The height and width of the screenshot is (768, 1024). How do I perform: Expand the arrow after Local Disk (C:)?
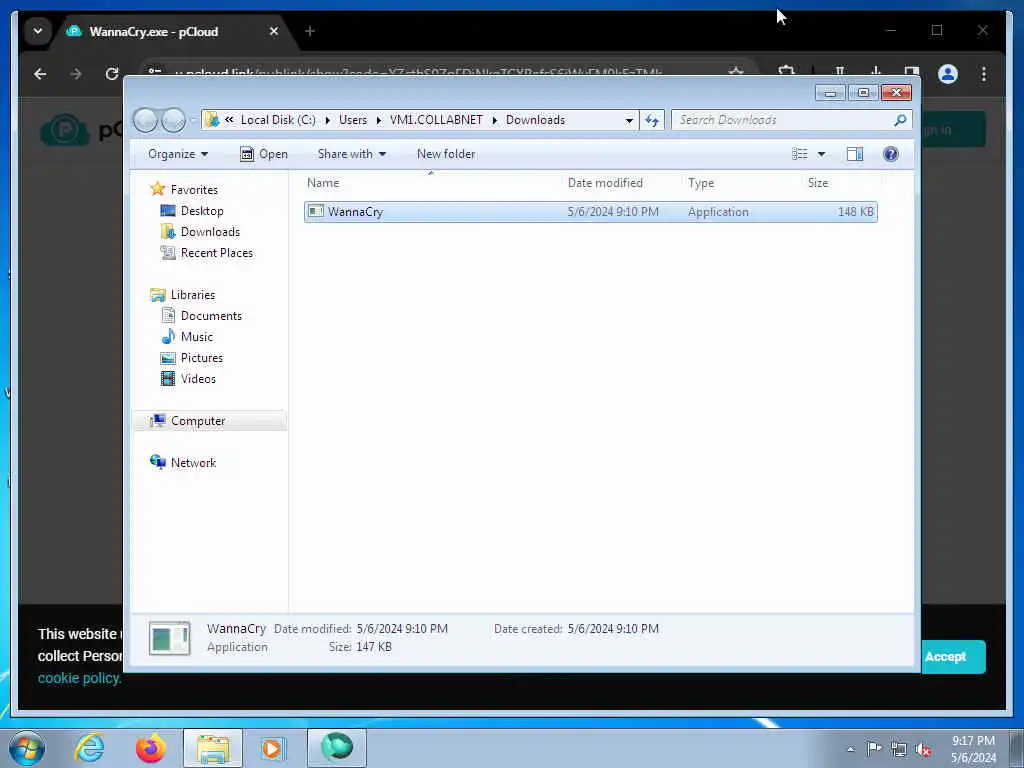[327, 120]
